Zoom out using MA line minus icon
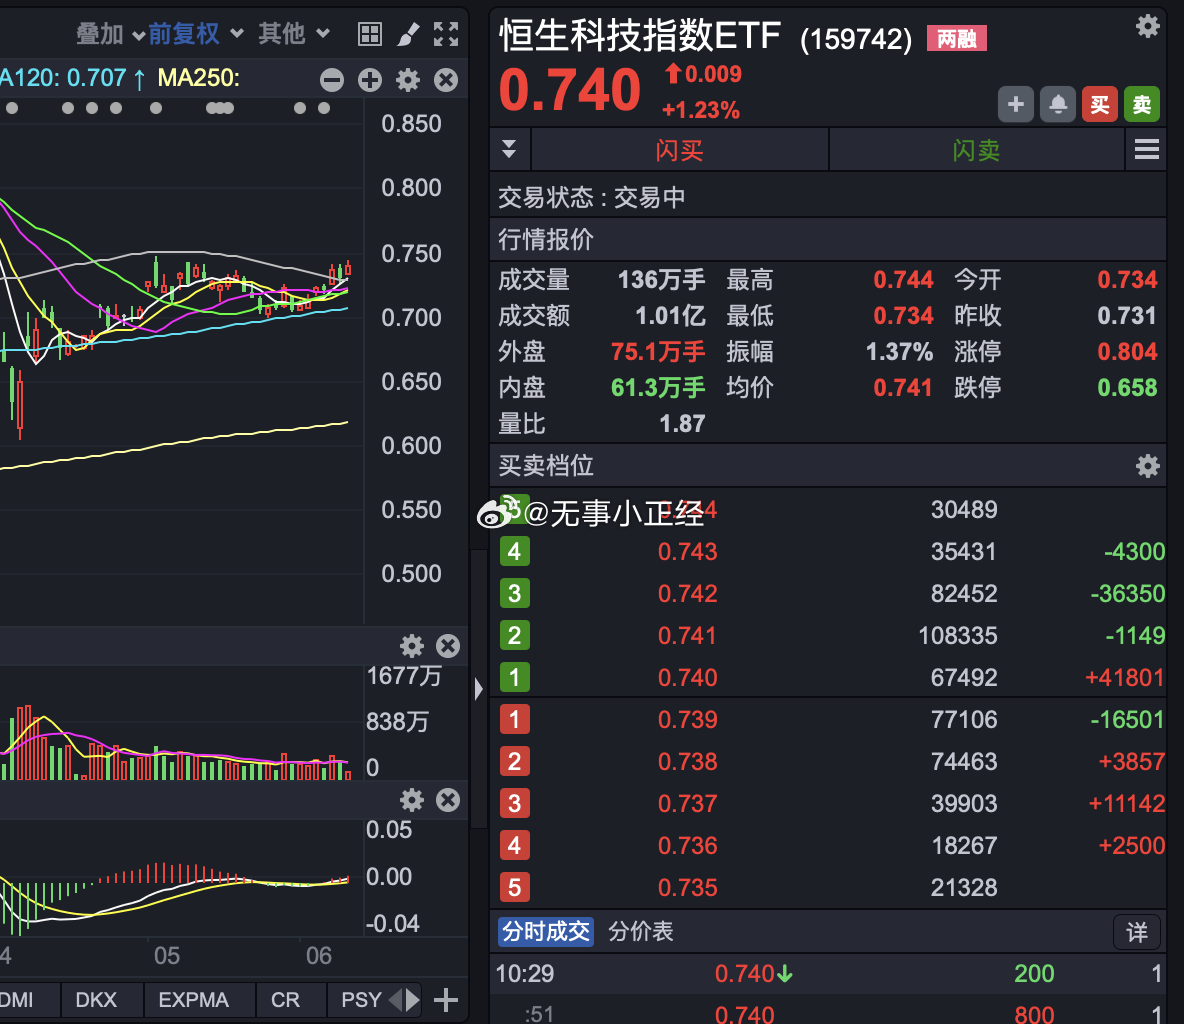Viewport: 1184px width, 1024px height. tap(331, 80)
